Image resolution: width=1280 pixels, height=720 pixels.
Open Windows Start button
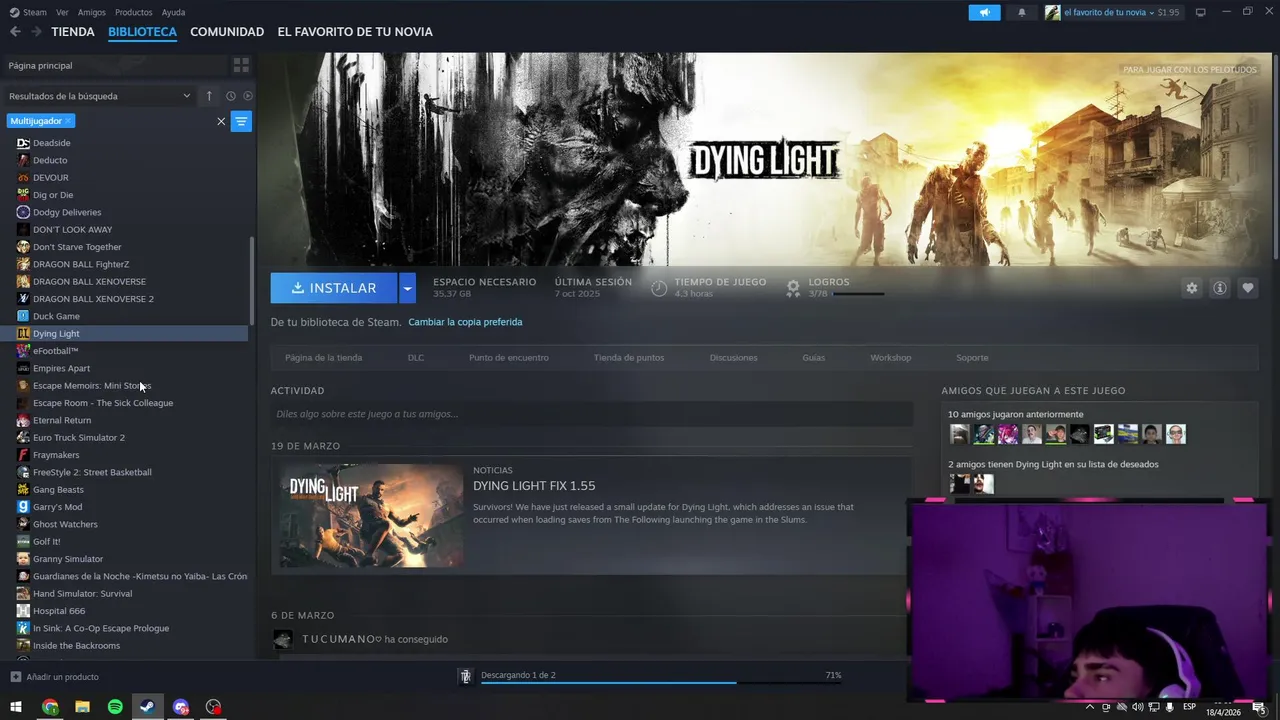(x=16, y=707)
